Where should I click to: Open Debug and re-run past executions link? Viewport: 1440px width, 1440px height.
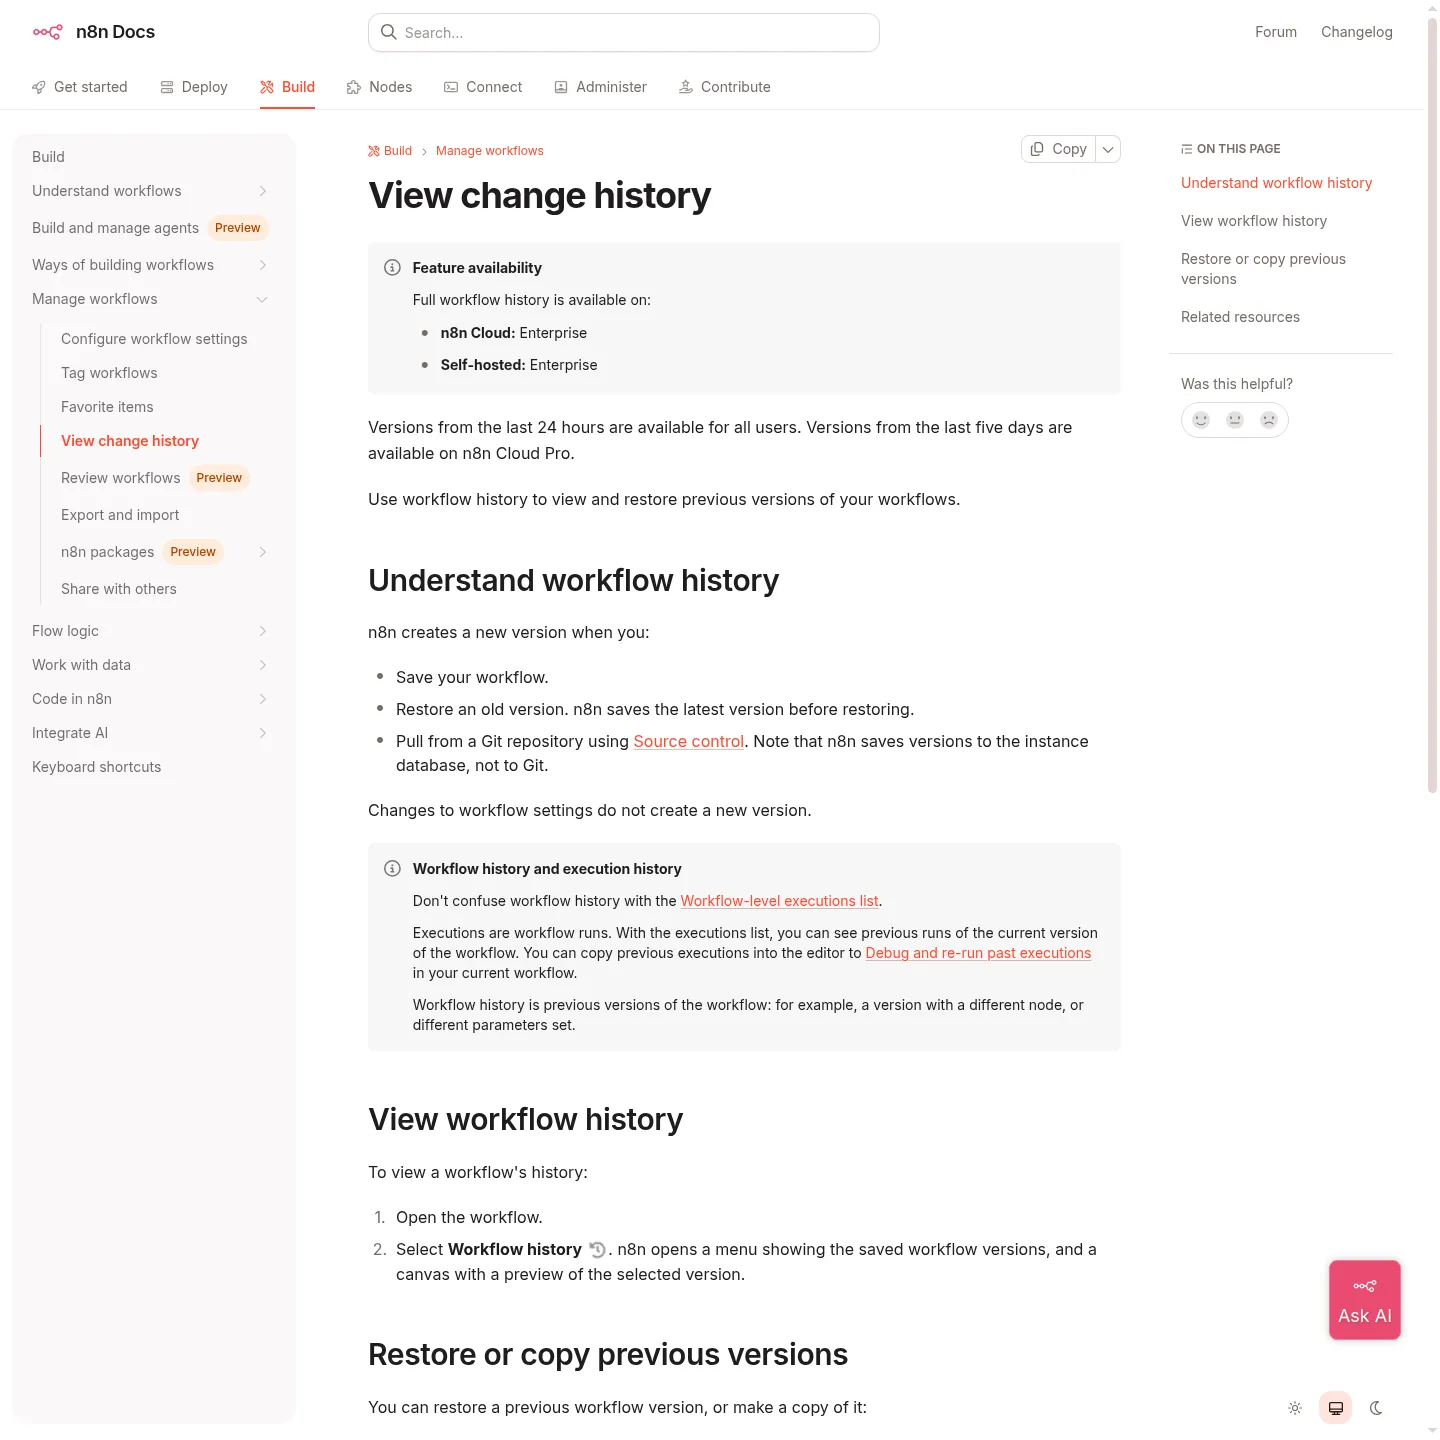pos(978,953)
